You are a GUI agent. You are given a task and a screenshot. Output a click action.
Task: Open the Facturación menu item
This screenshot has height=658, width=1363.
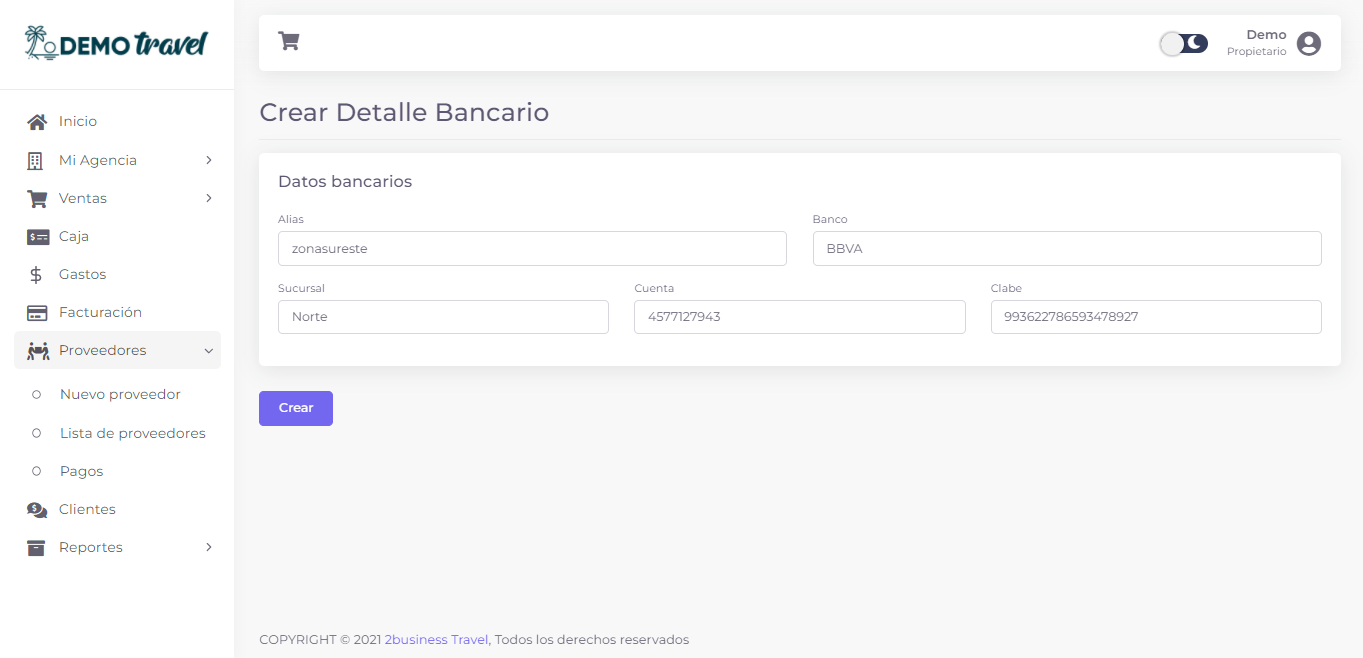[x=117, y=312]
